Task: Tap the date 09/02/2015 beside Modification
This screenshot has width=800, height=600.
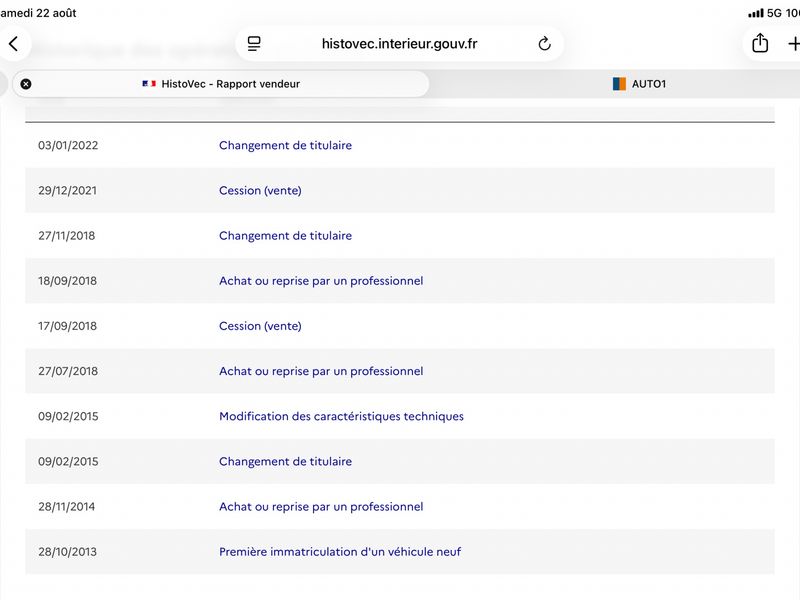Action: point(68,416)
